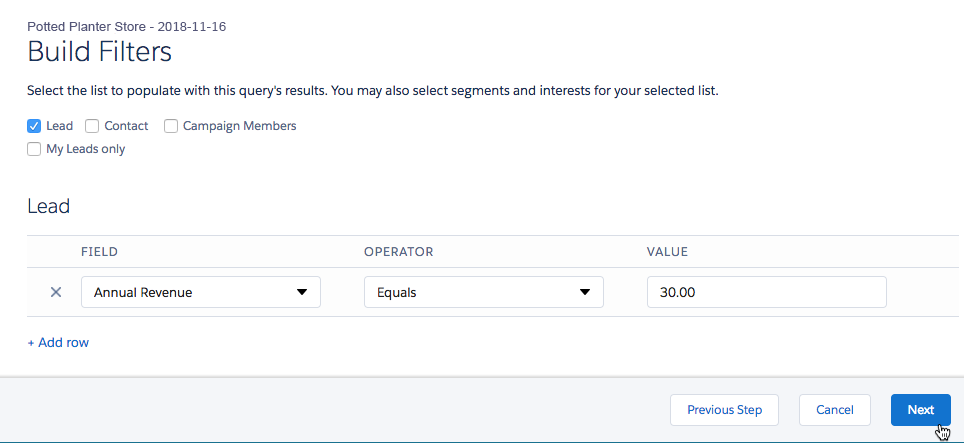This screenshot has width=964, height=443.
Task: Click the Potted Planter Store title text
Action: pyautogui.click(x=126, y=26)
